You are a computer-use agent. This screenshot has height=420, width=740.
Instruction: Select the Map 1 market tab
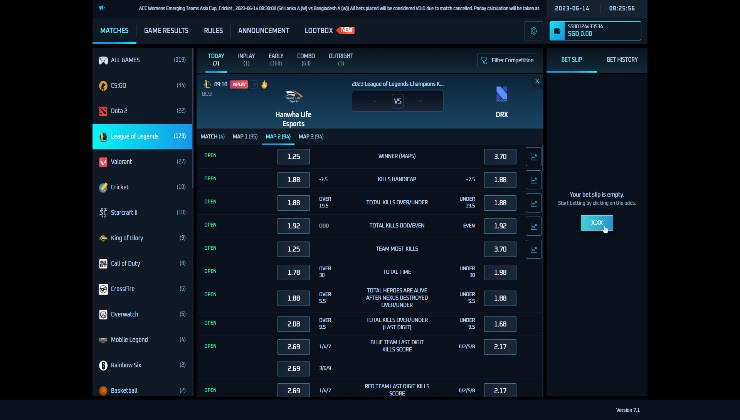(x=244, y=136)
